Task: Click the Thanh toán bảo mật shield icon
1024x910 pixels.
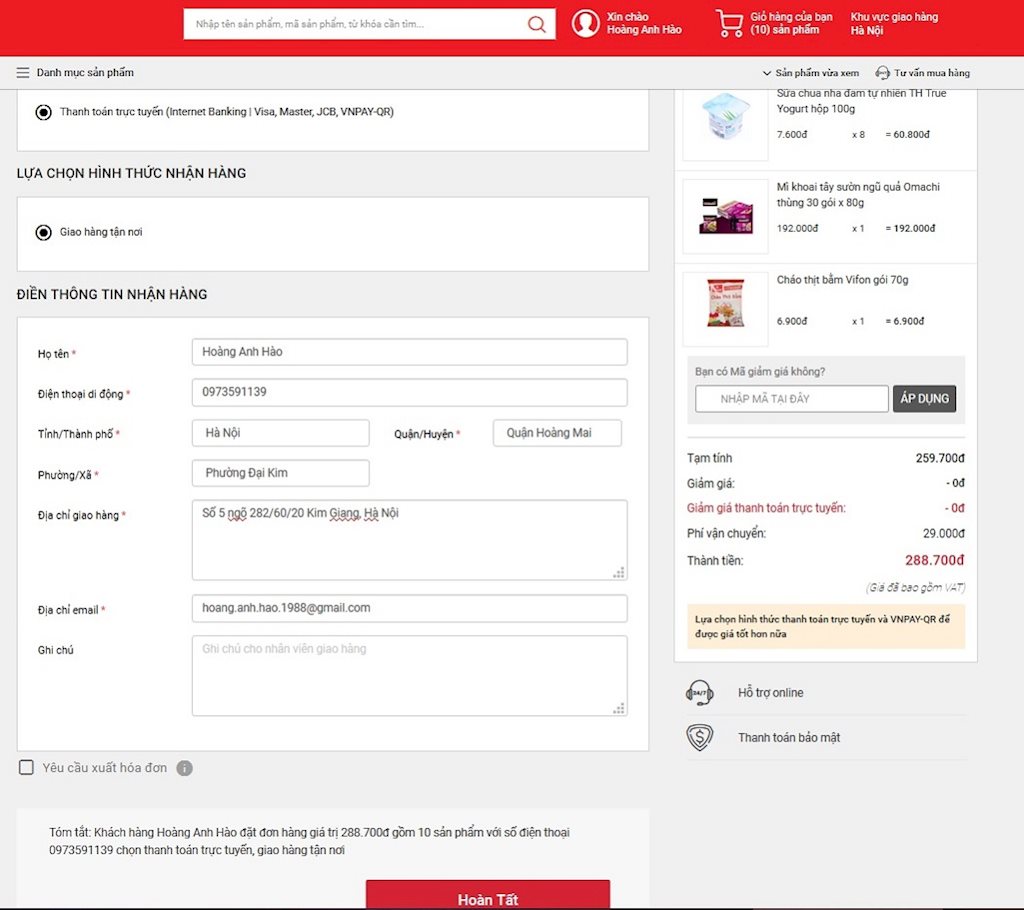Action: (x=700, y=738)
